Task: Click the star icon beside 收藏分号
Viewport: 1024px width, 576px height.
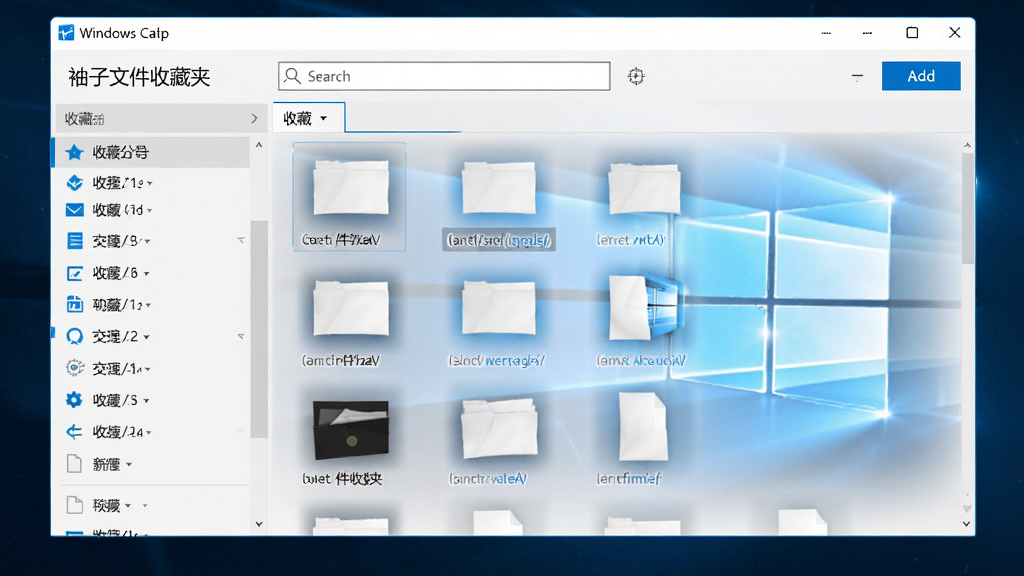Action: [x=74, y=152]
